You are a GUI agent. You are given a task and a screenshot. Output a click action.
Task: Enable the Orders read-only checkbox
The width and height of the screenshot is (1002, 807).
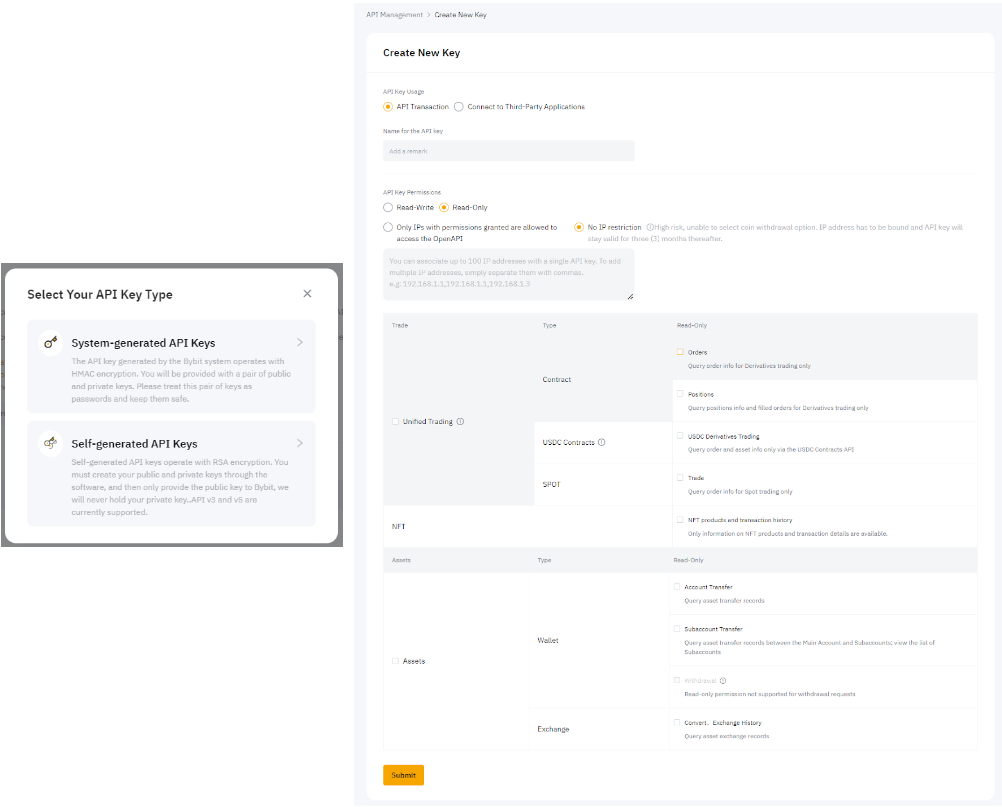point(680,352)
